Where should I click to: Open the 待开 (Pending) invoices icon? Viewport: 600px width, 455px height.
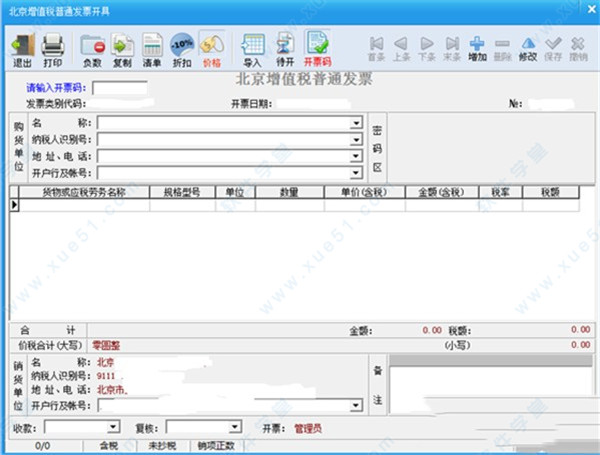click(x=285, y=47)
